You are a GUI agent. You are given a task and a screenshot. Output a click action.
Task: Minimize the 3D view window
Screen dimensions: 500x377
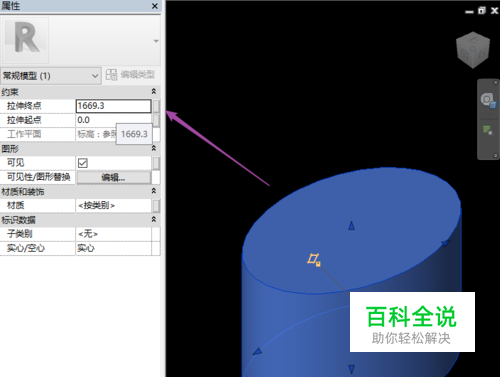(469, 12)
